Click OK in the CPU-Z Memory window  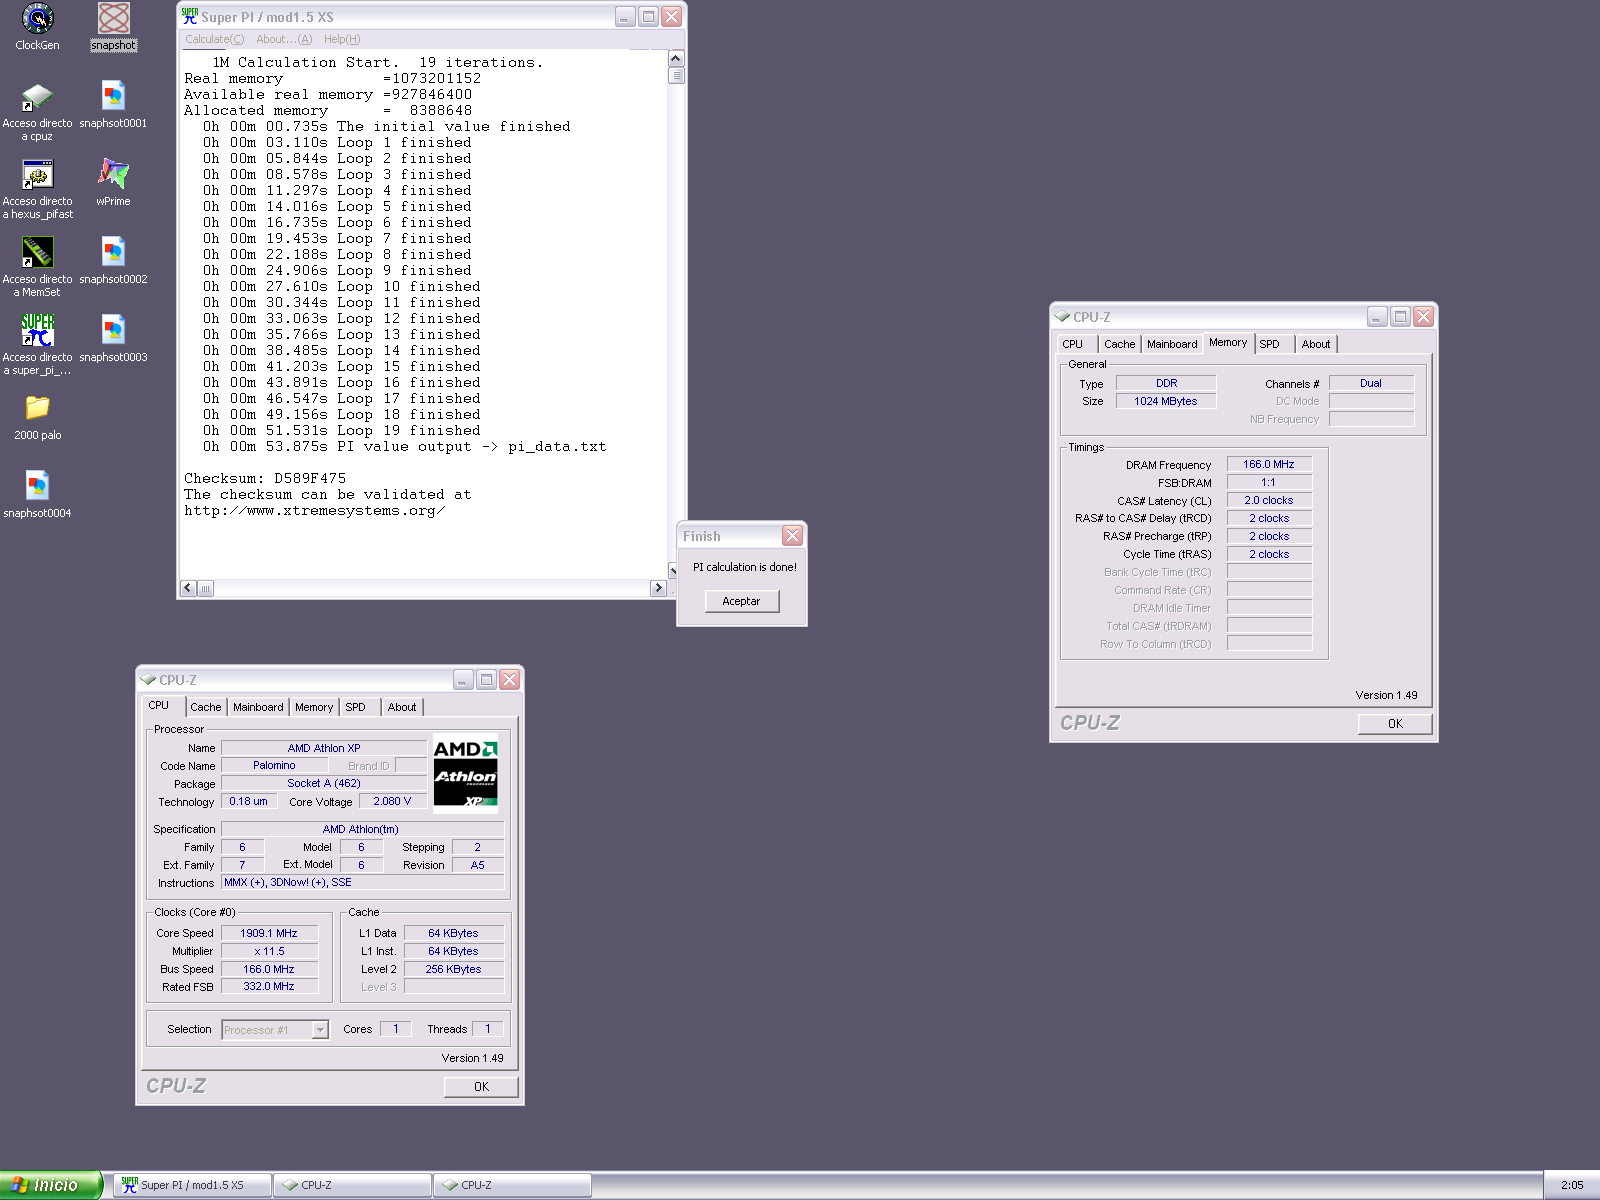click(x=1395, y=724)
